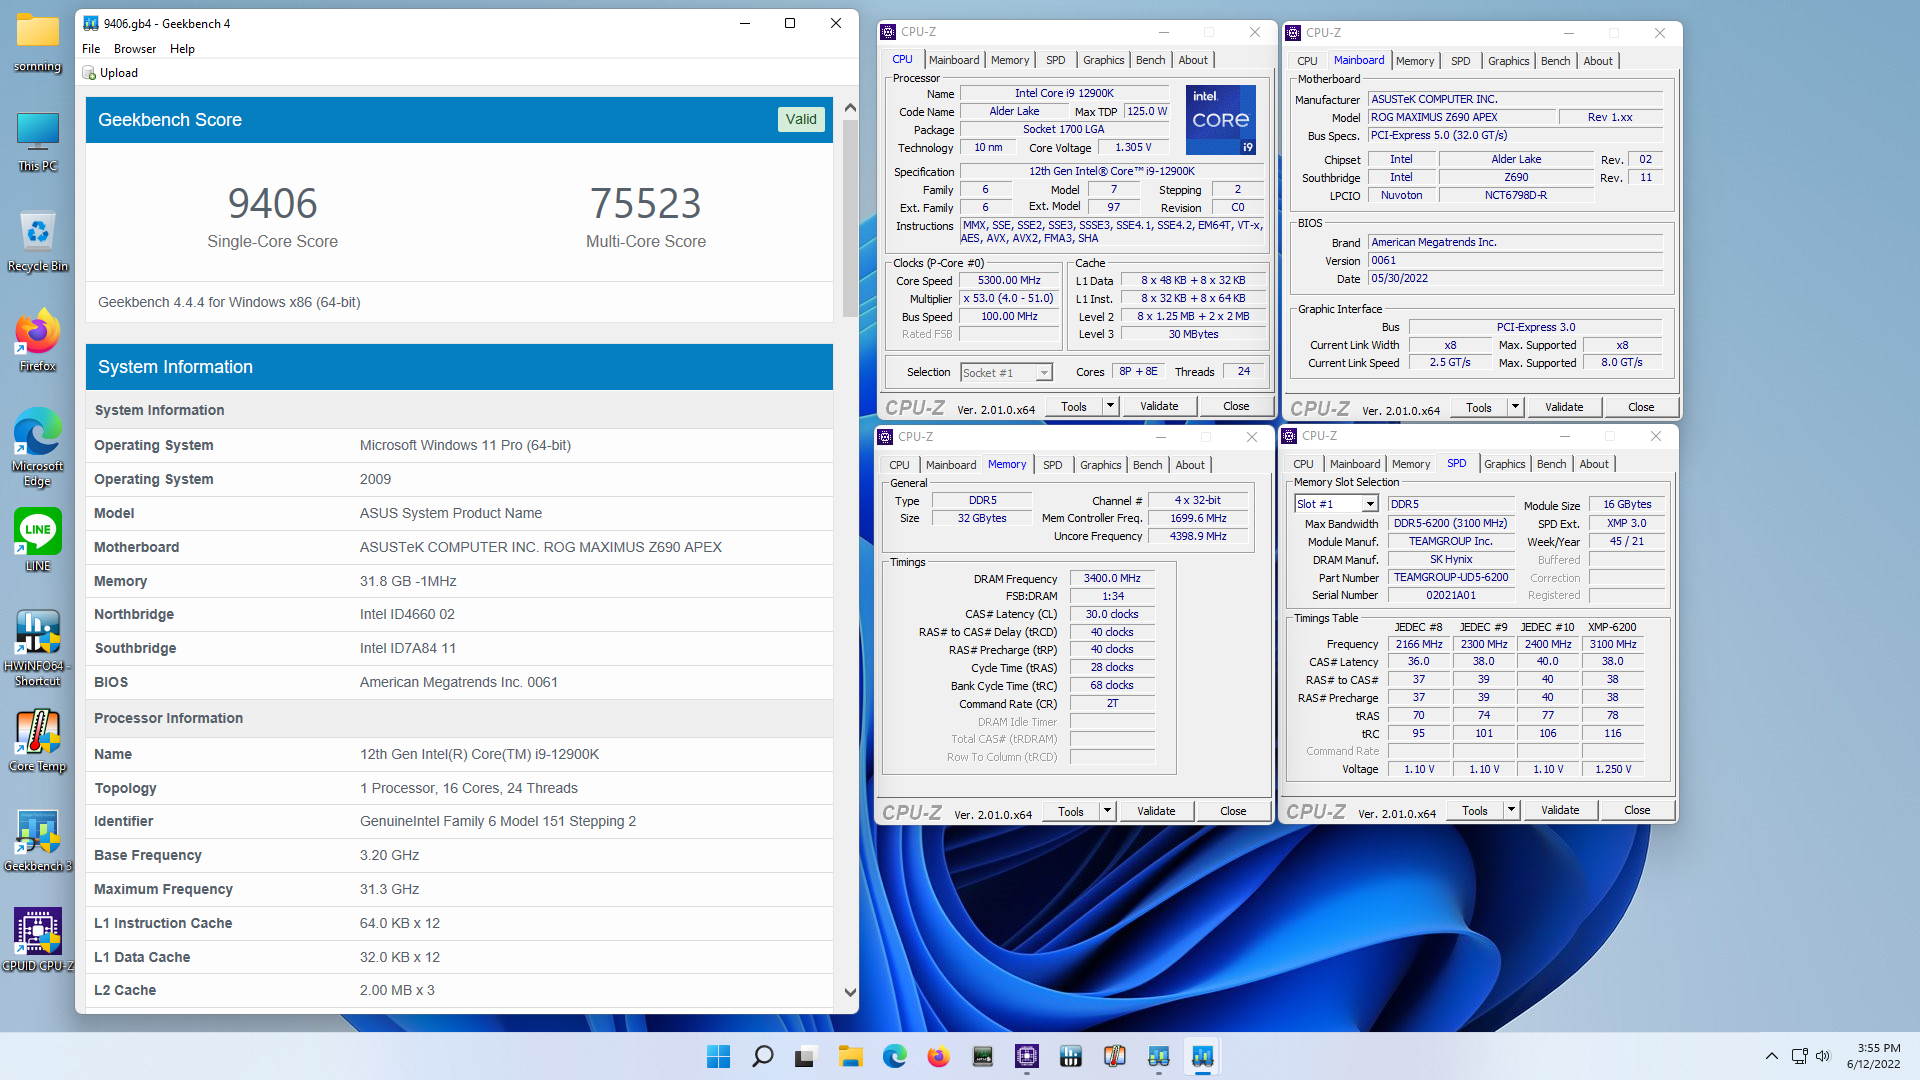Click the Core Speed 5300.00 MHz field
This screenshot has height=1080, width=1920.
point(1009,281)
